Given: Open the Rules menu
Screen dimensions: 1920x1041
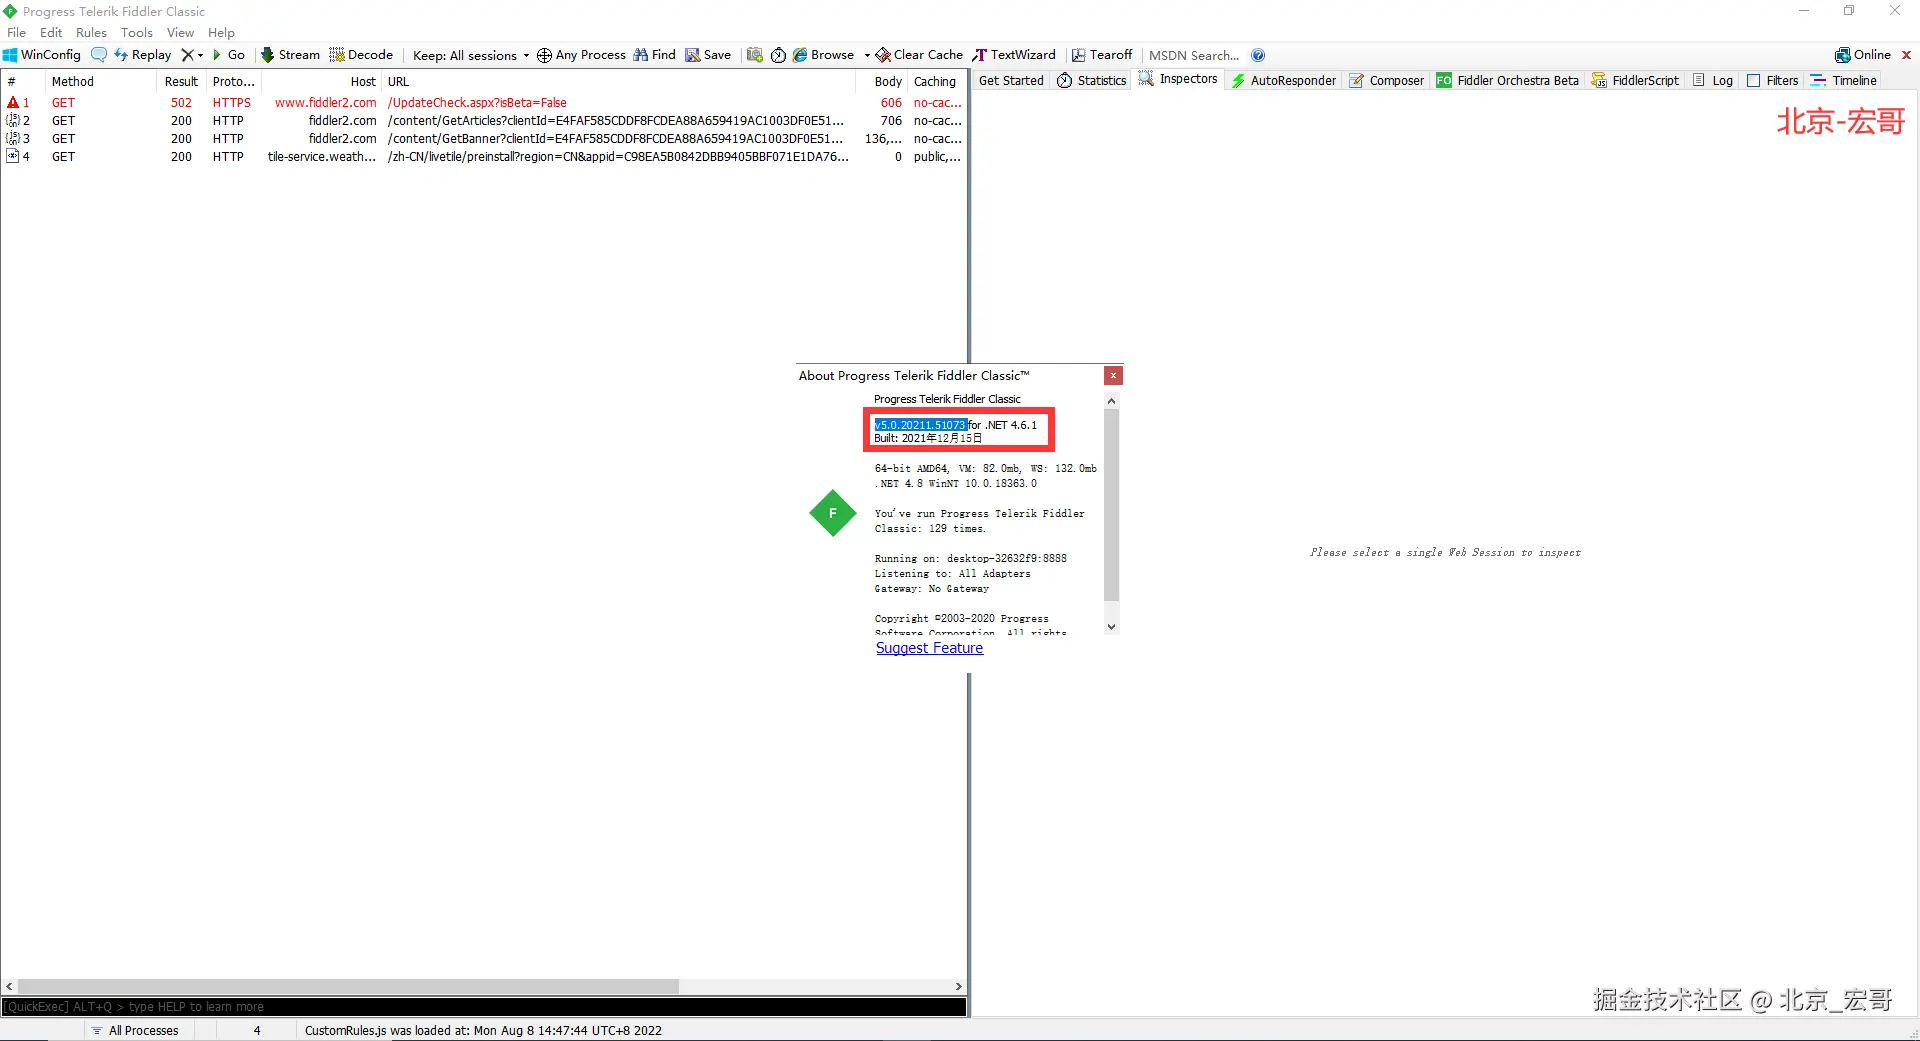Looking at the screenshot, I should (x=91, y=32).
